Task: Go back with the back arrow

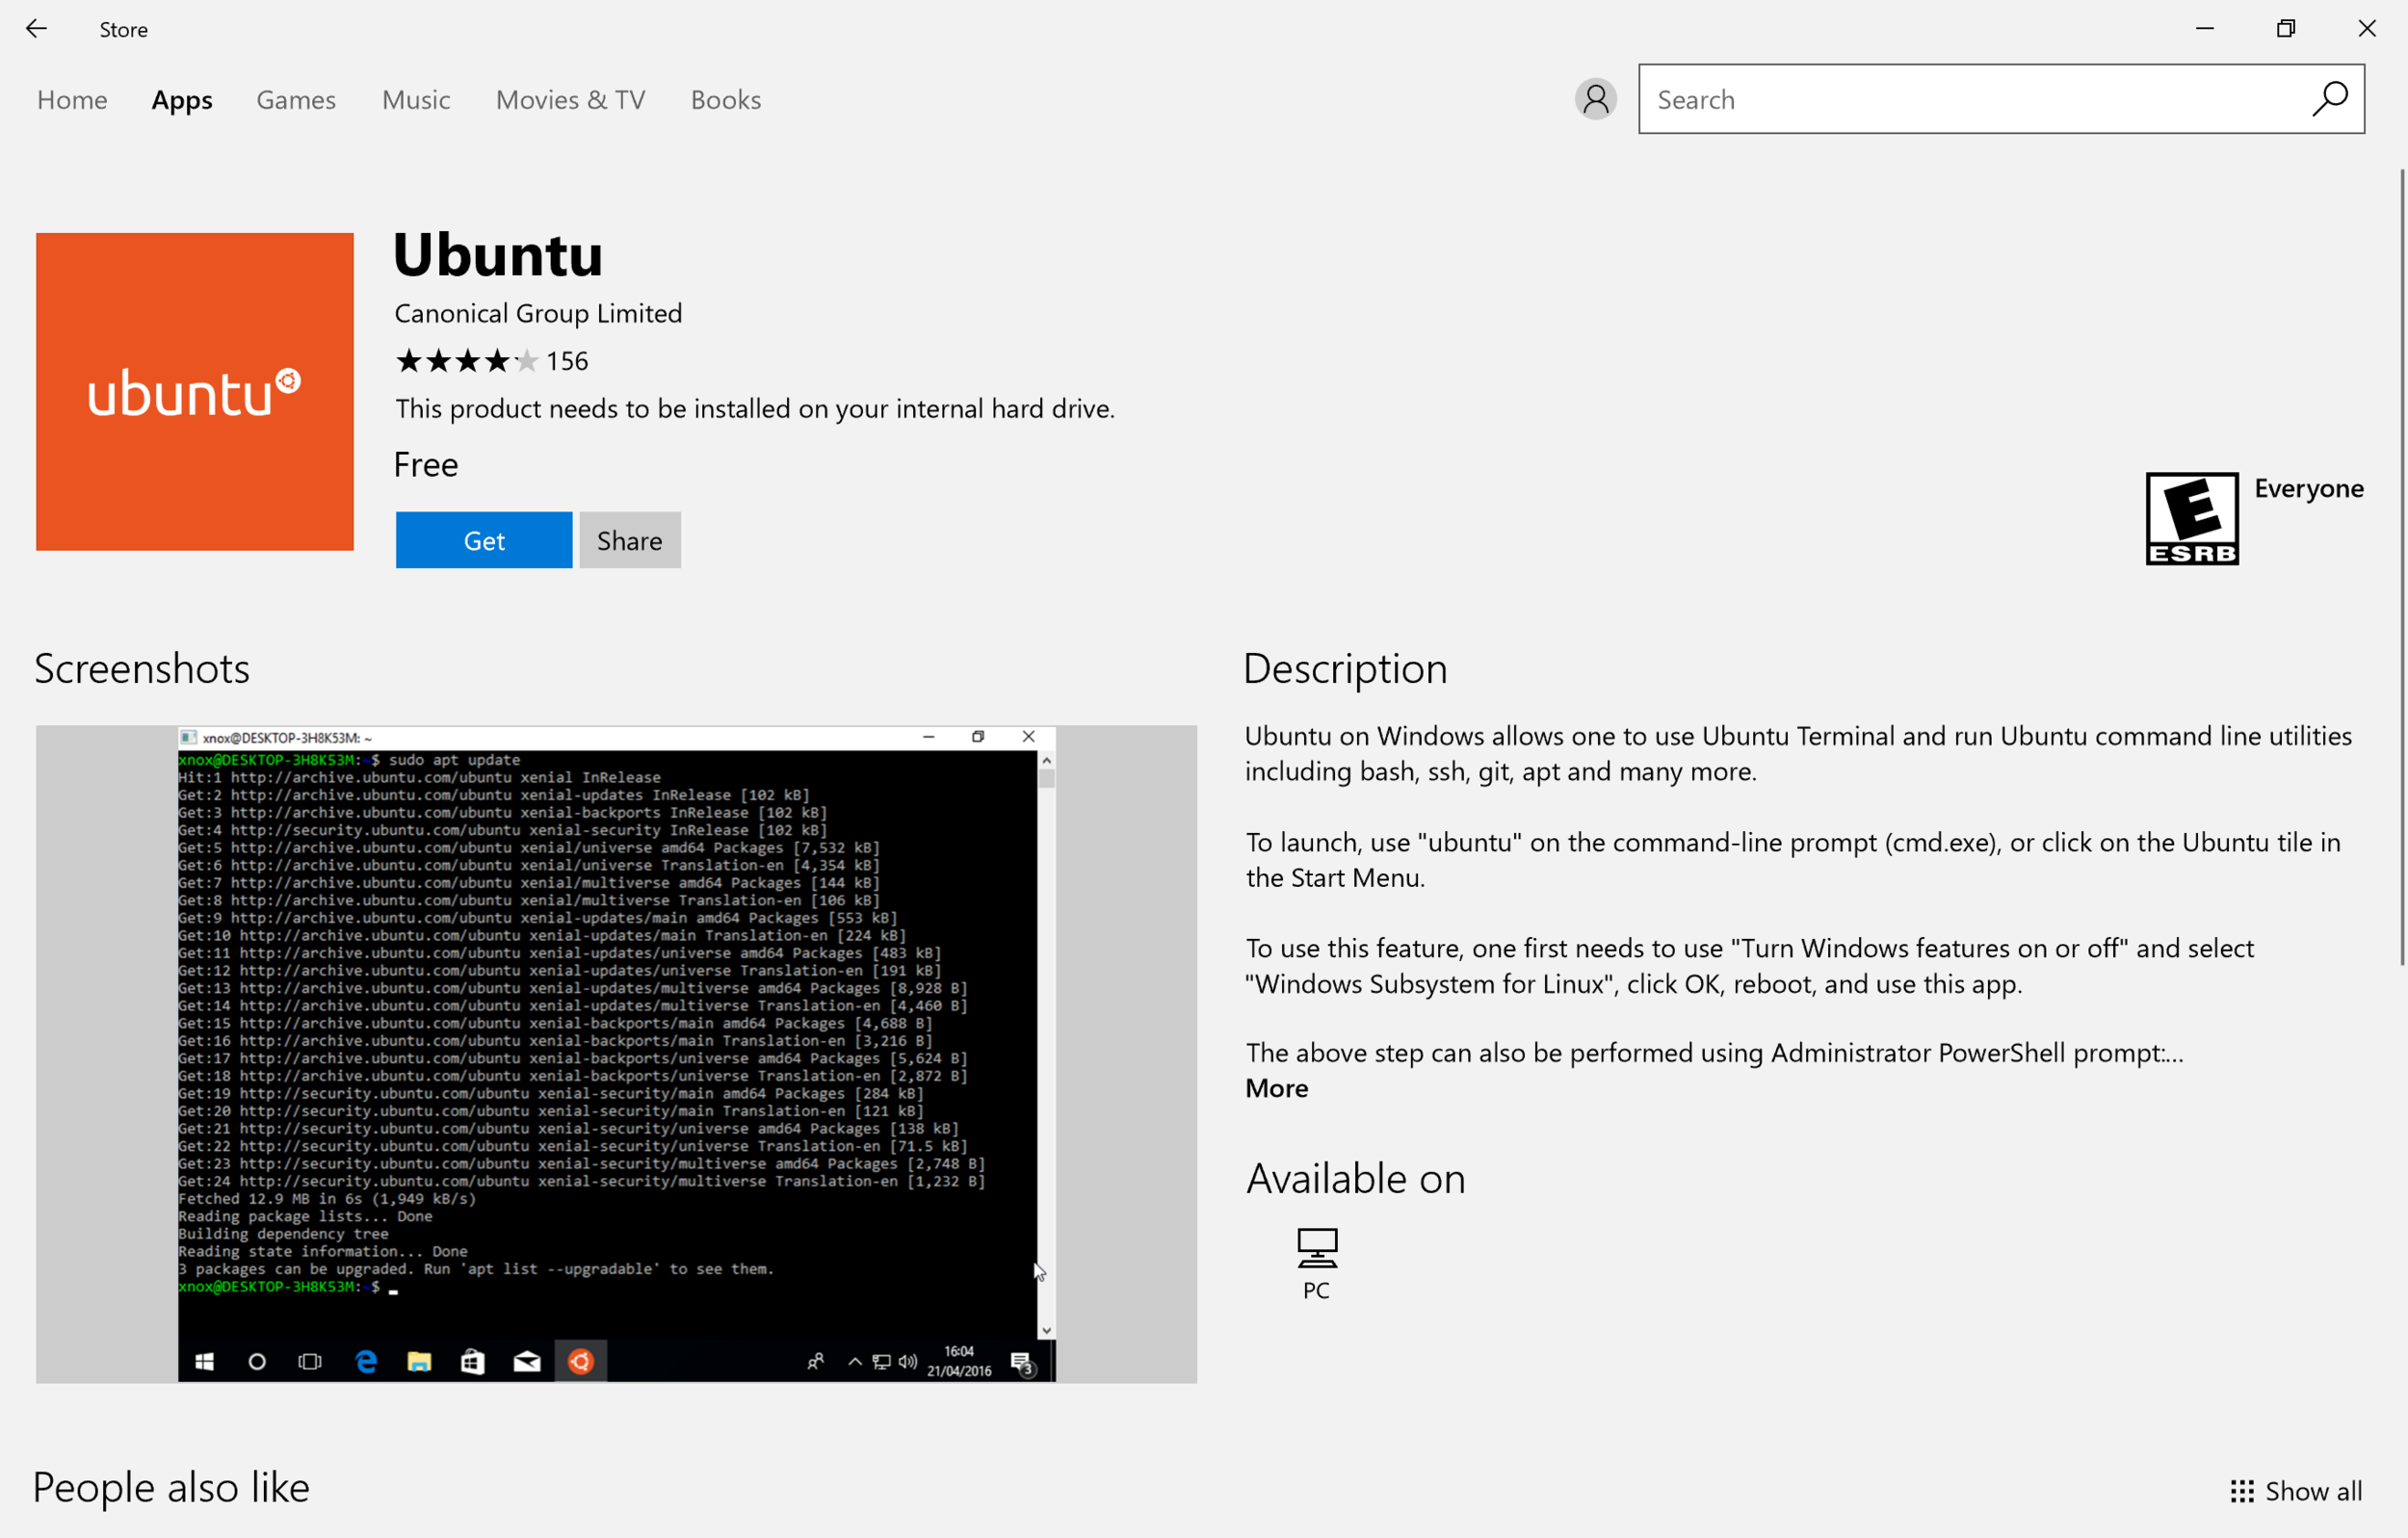Action: point(36,29)
